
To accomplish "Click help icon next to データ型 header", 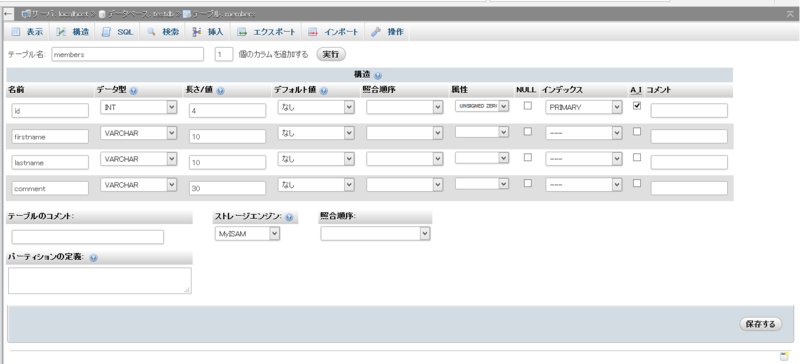I will (134, 91).
